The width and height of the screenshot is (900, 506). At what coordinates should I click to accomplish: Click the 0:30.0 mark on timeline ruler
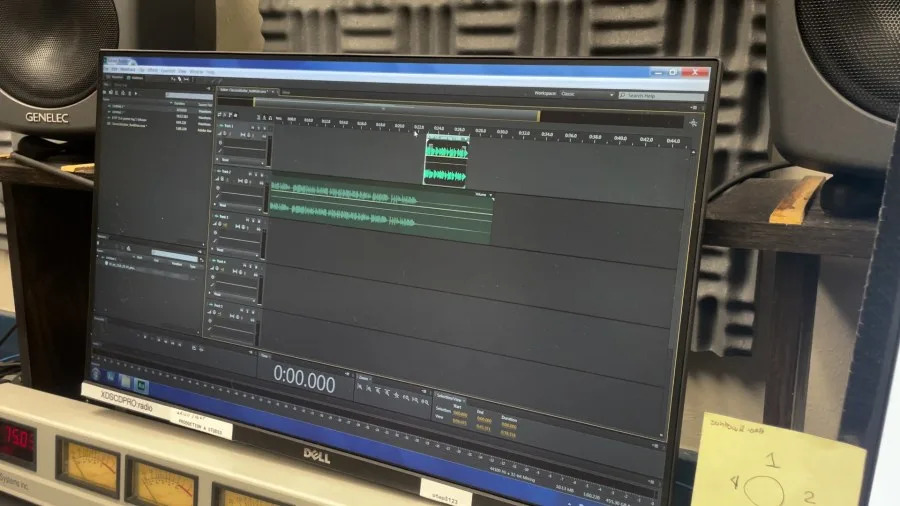(x=502, y=132)
